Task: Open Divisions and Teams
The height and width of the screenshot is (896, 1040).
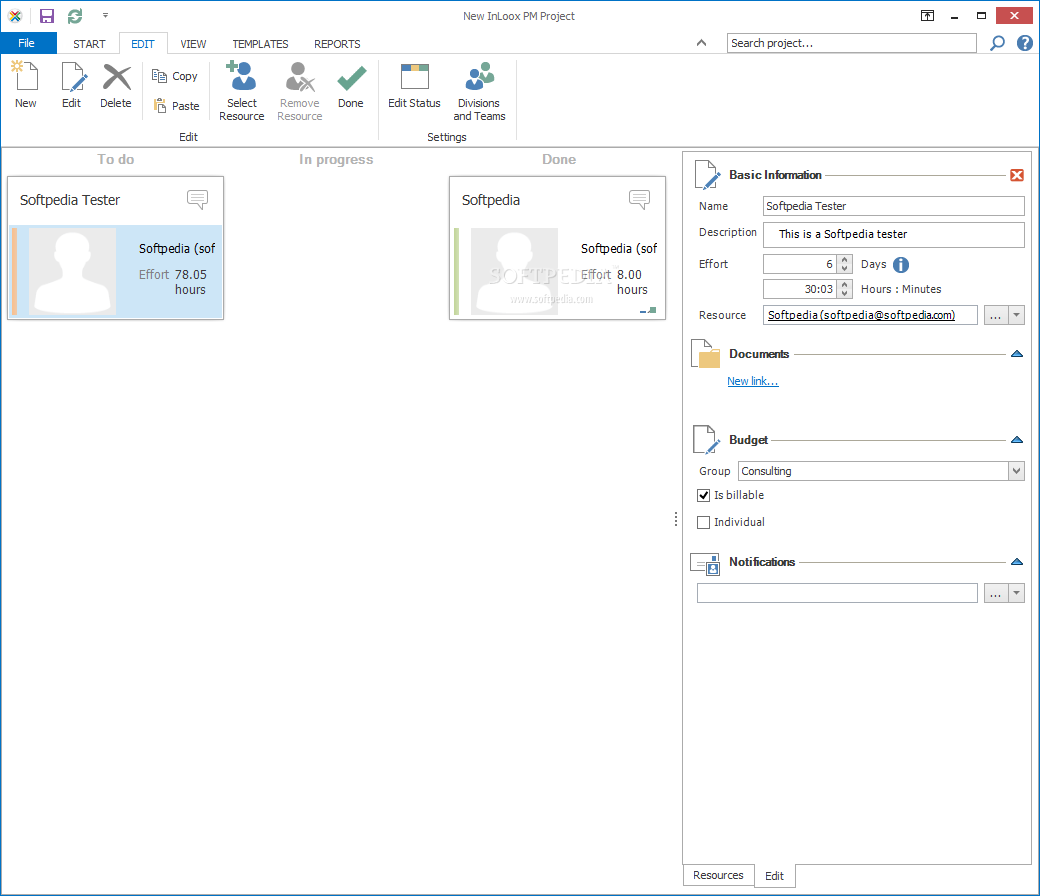Action: click(480, 91)
